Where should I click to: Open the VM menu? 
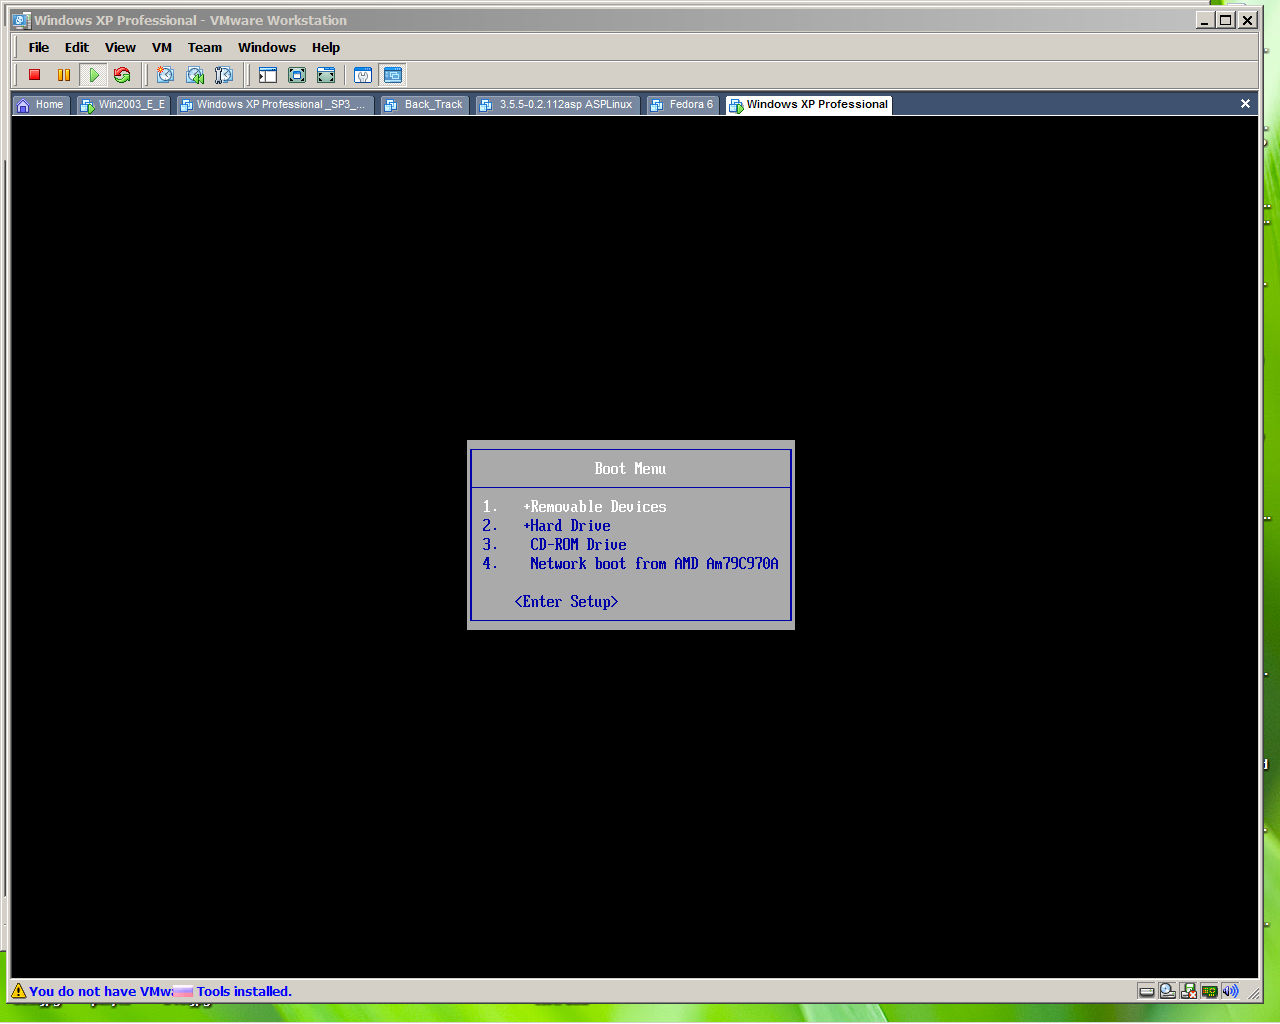click(x=162, y=47)
